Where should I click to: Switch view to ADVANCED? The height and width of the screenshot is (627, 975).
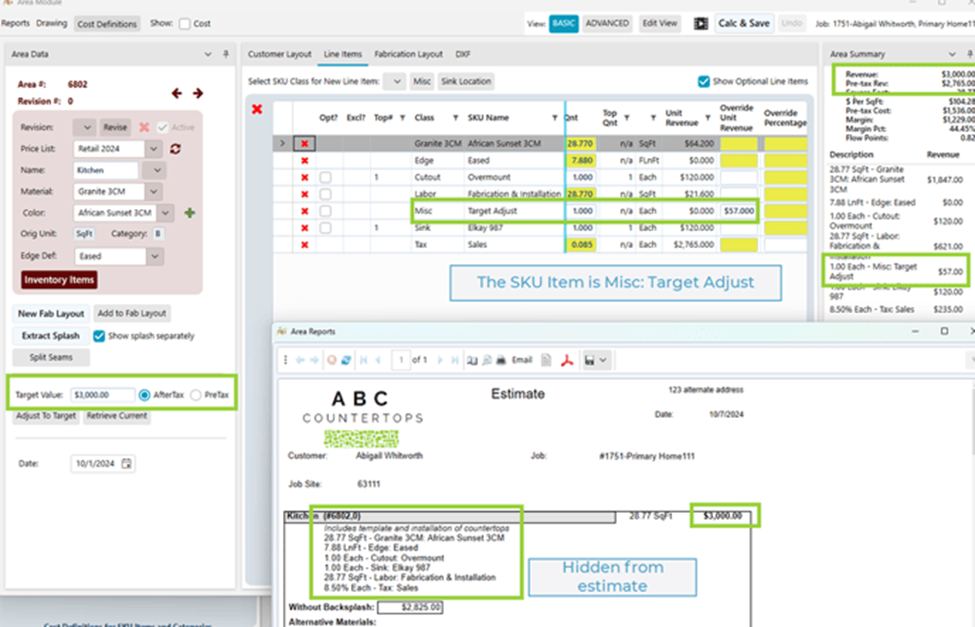point(607,23)
